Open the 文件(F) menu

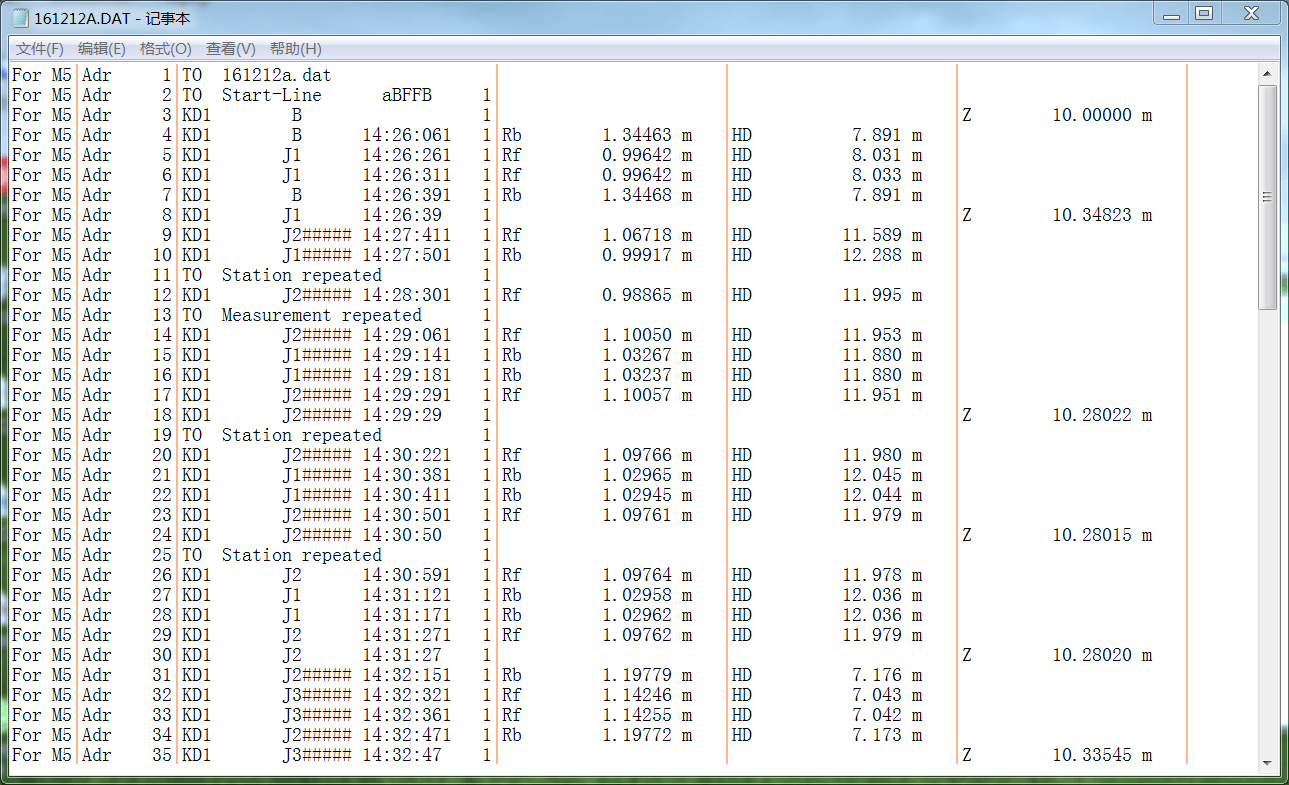click(x=40, y=49)
